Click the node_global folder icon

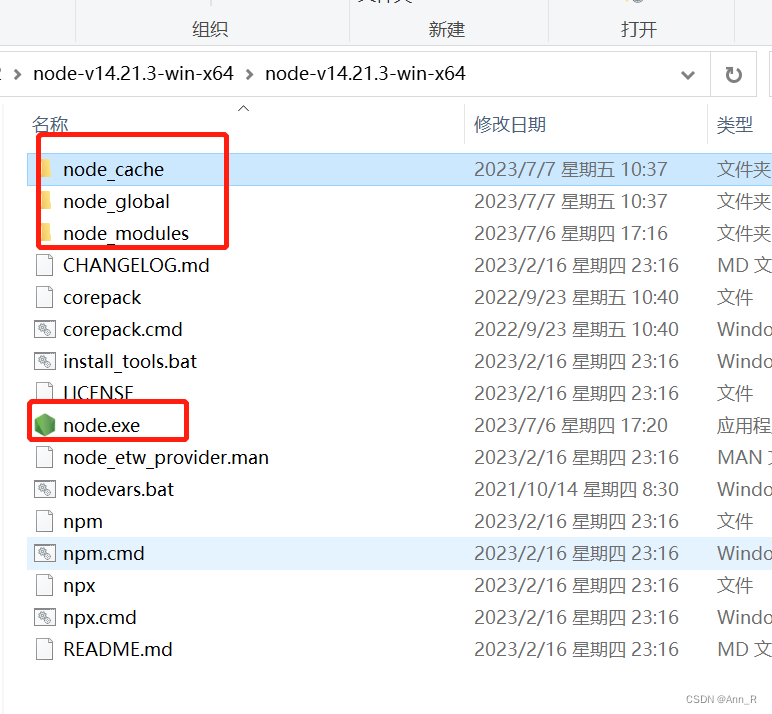pos(46,201)
